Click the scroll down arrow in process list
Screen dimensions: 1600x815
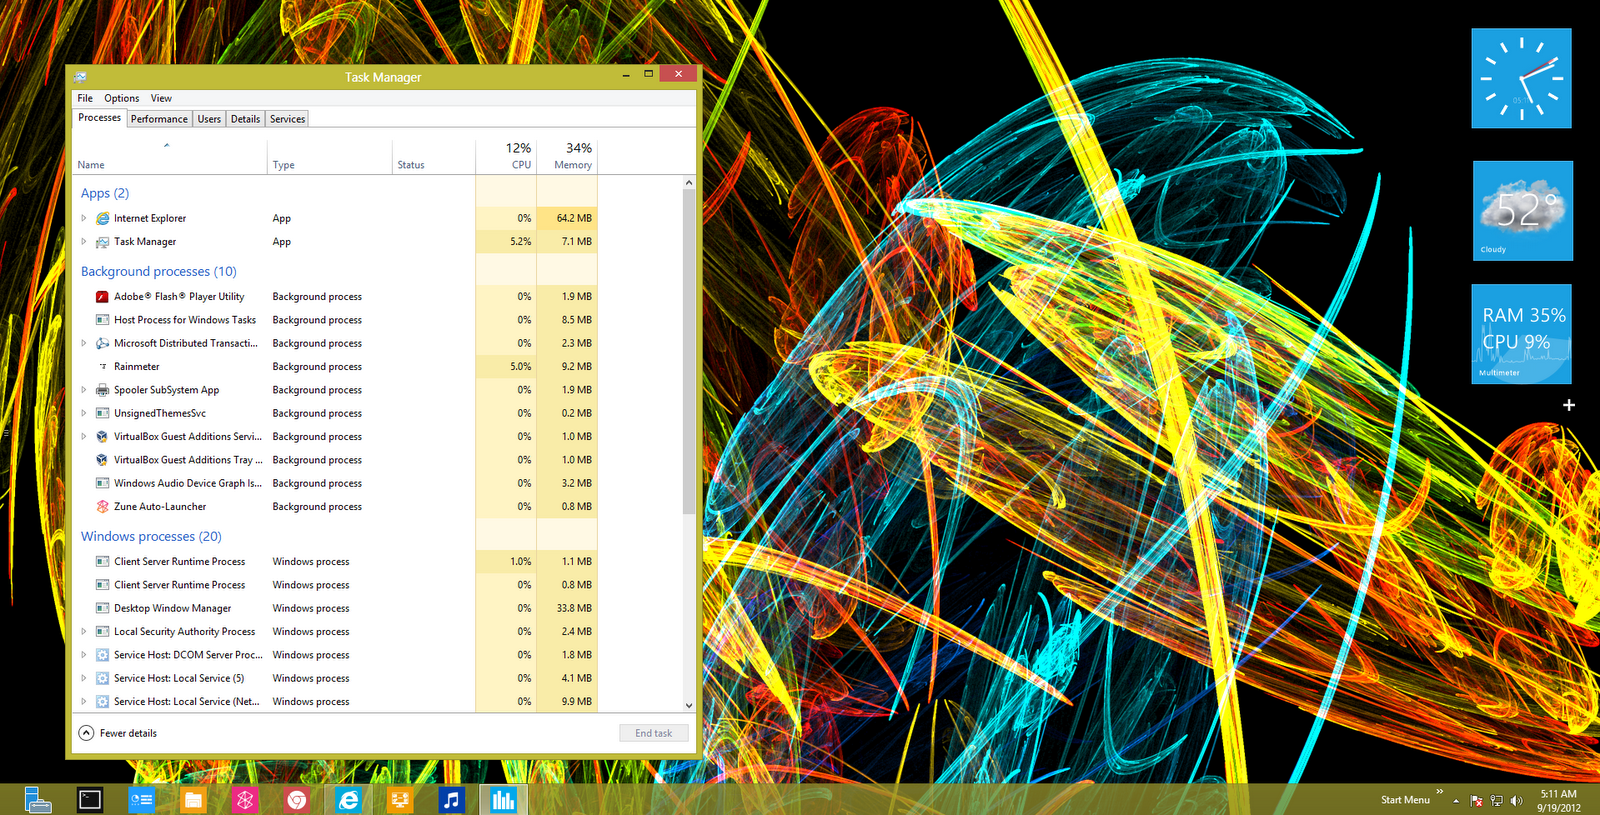(689, 705)
